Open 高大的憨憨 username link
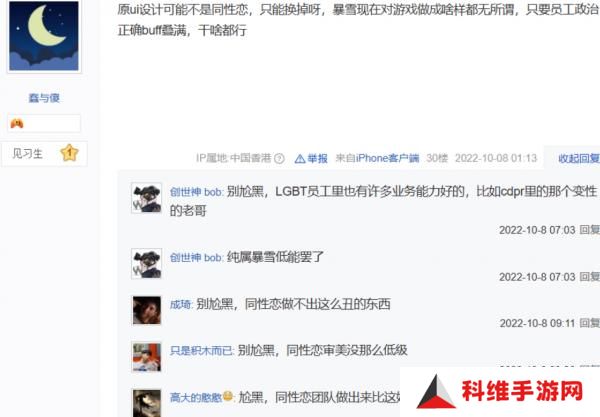600x417 pixels. [196, 397]
